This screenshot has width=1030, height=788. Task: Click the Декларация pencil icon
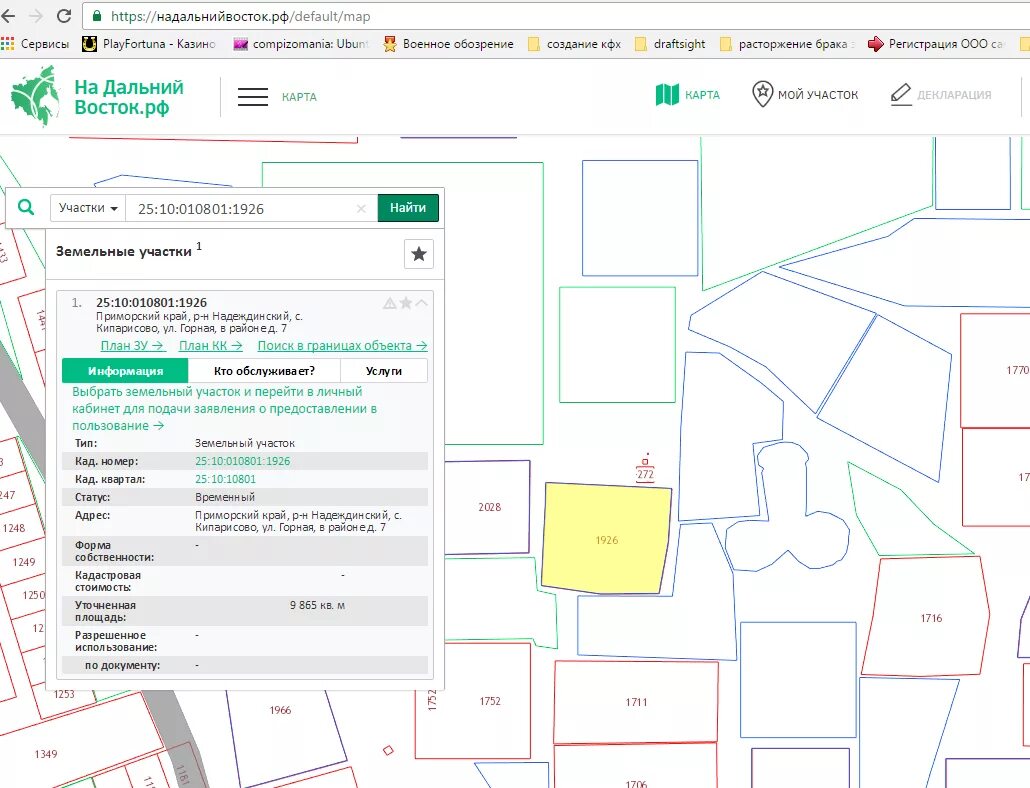coord(901,95)
